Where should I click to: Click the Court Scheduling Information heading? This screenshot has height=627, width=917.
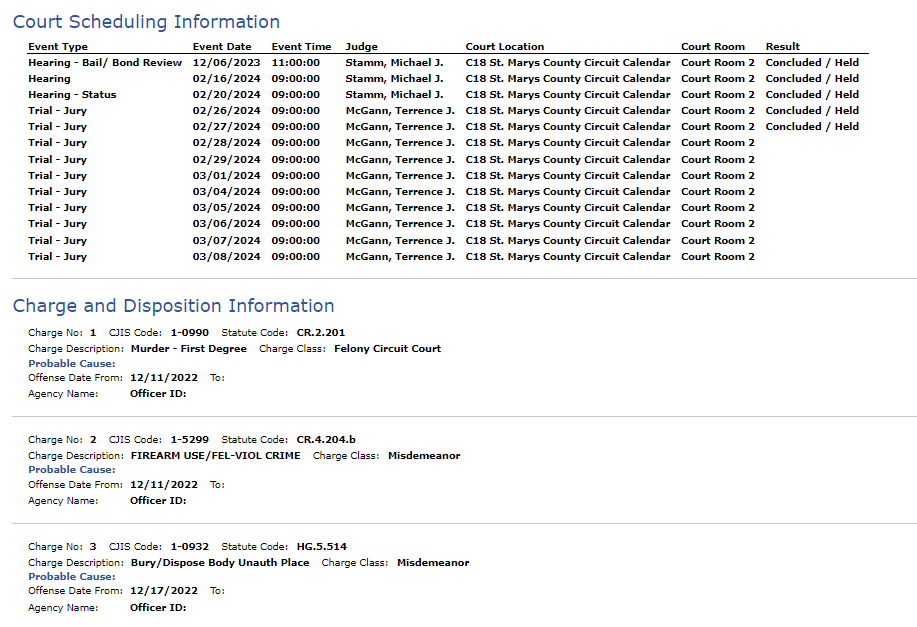(x=146, y=22)
